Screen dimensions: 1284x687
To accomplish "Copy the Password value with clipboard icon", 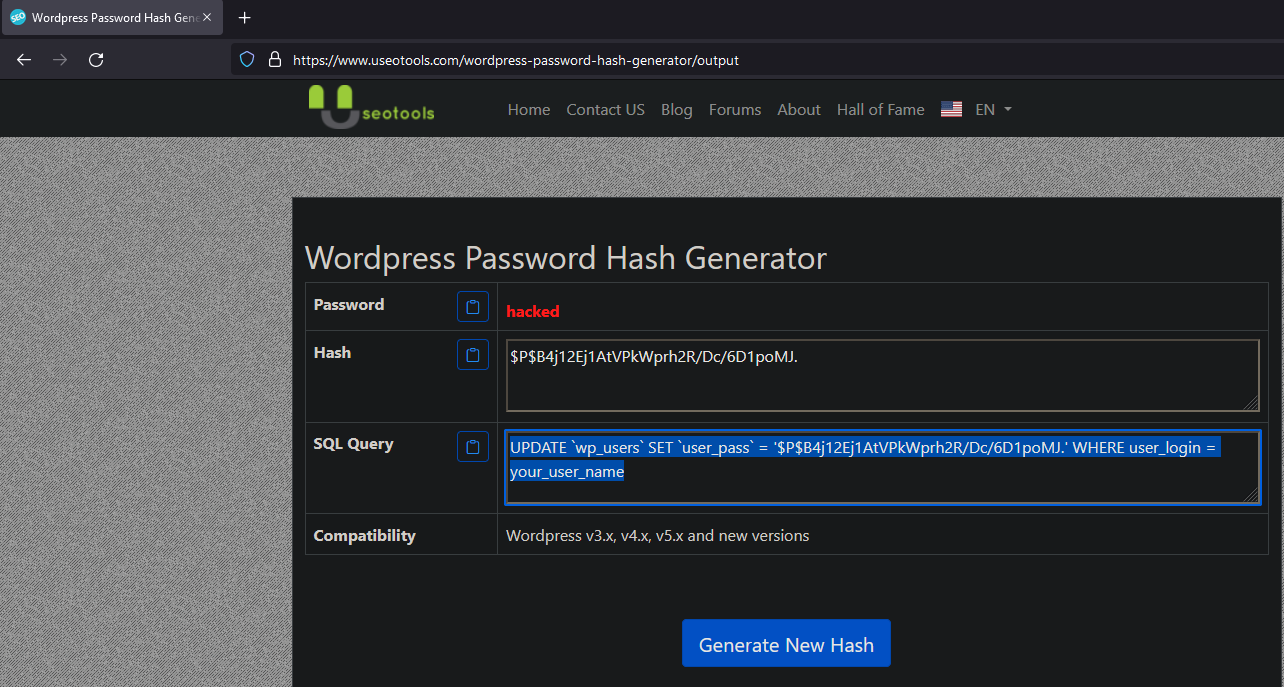I will point(473,307).
